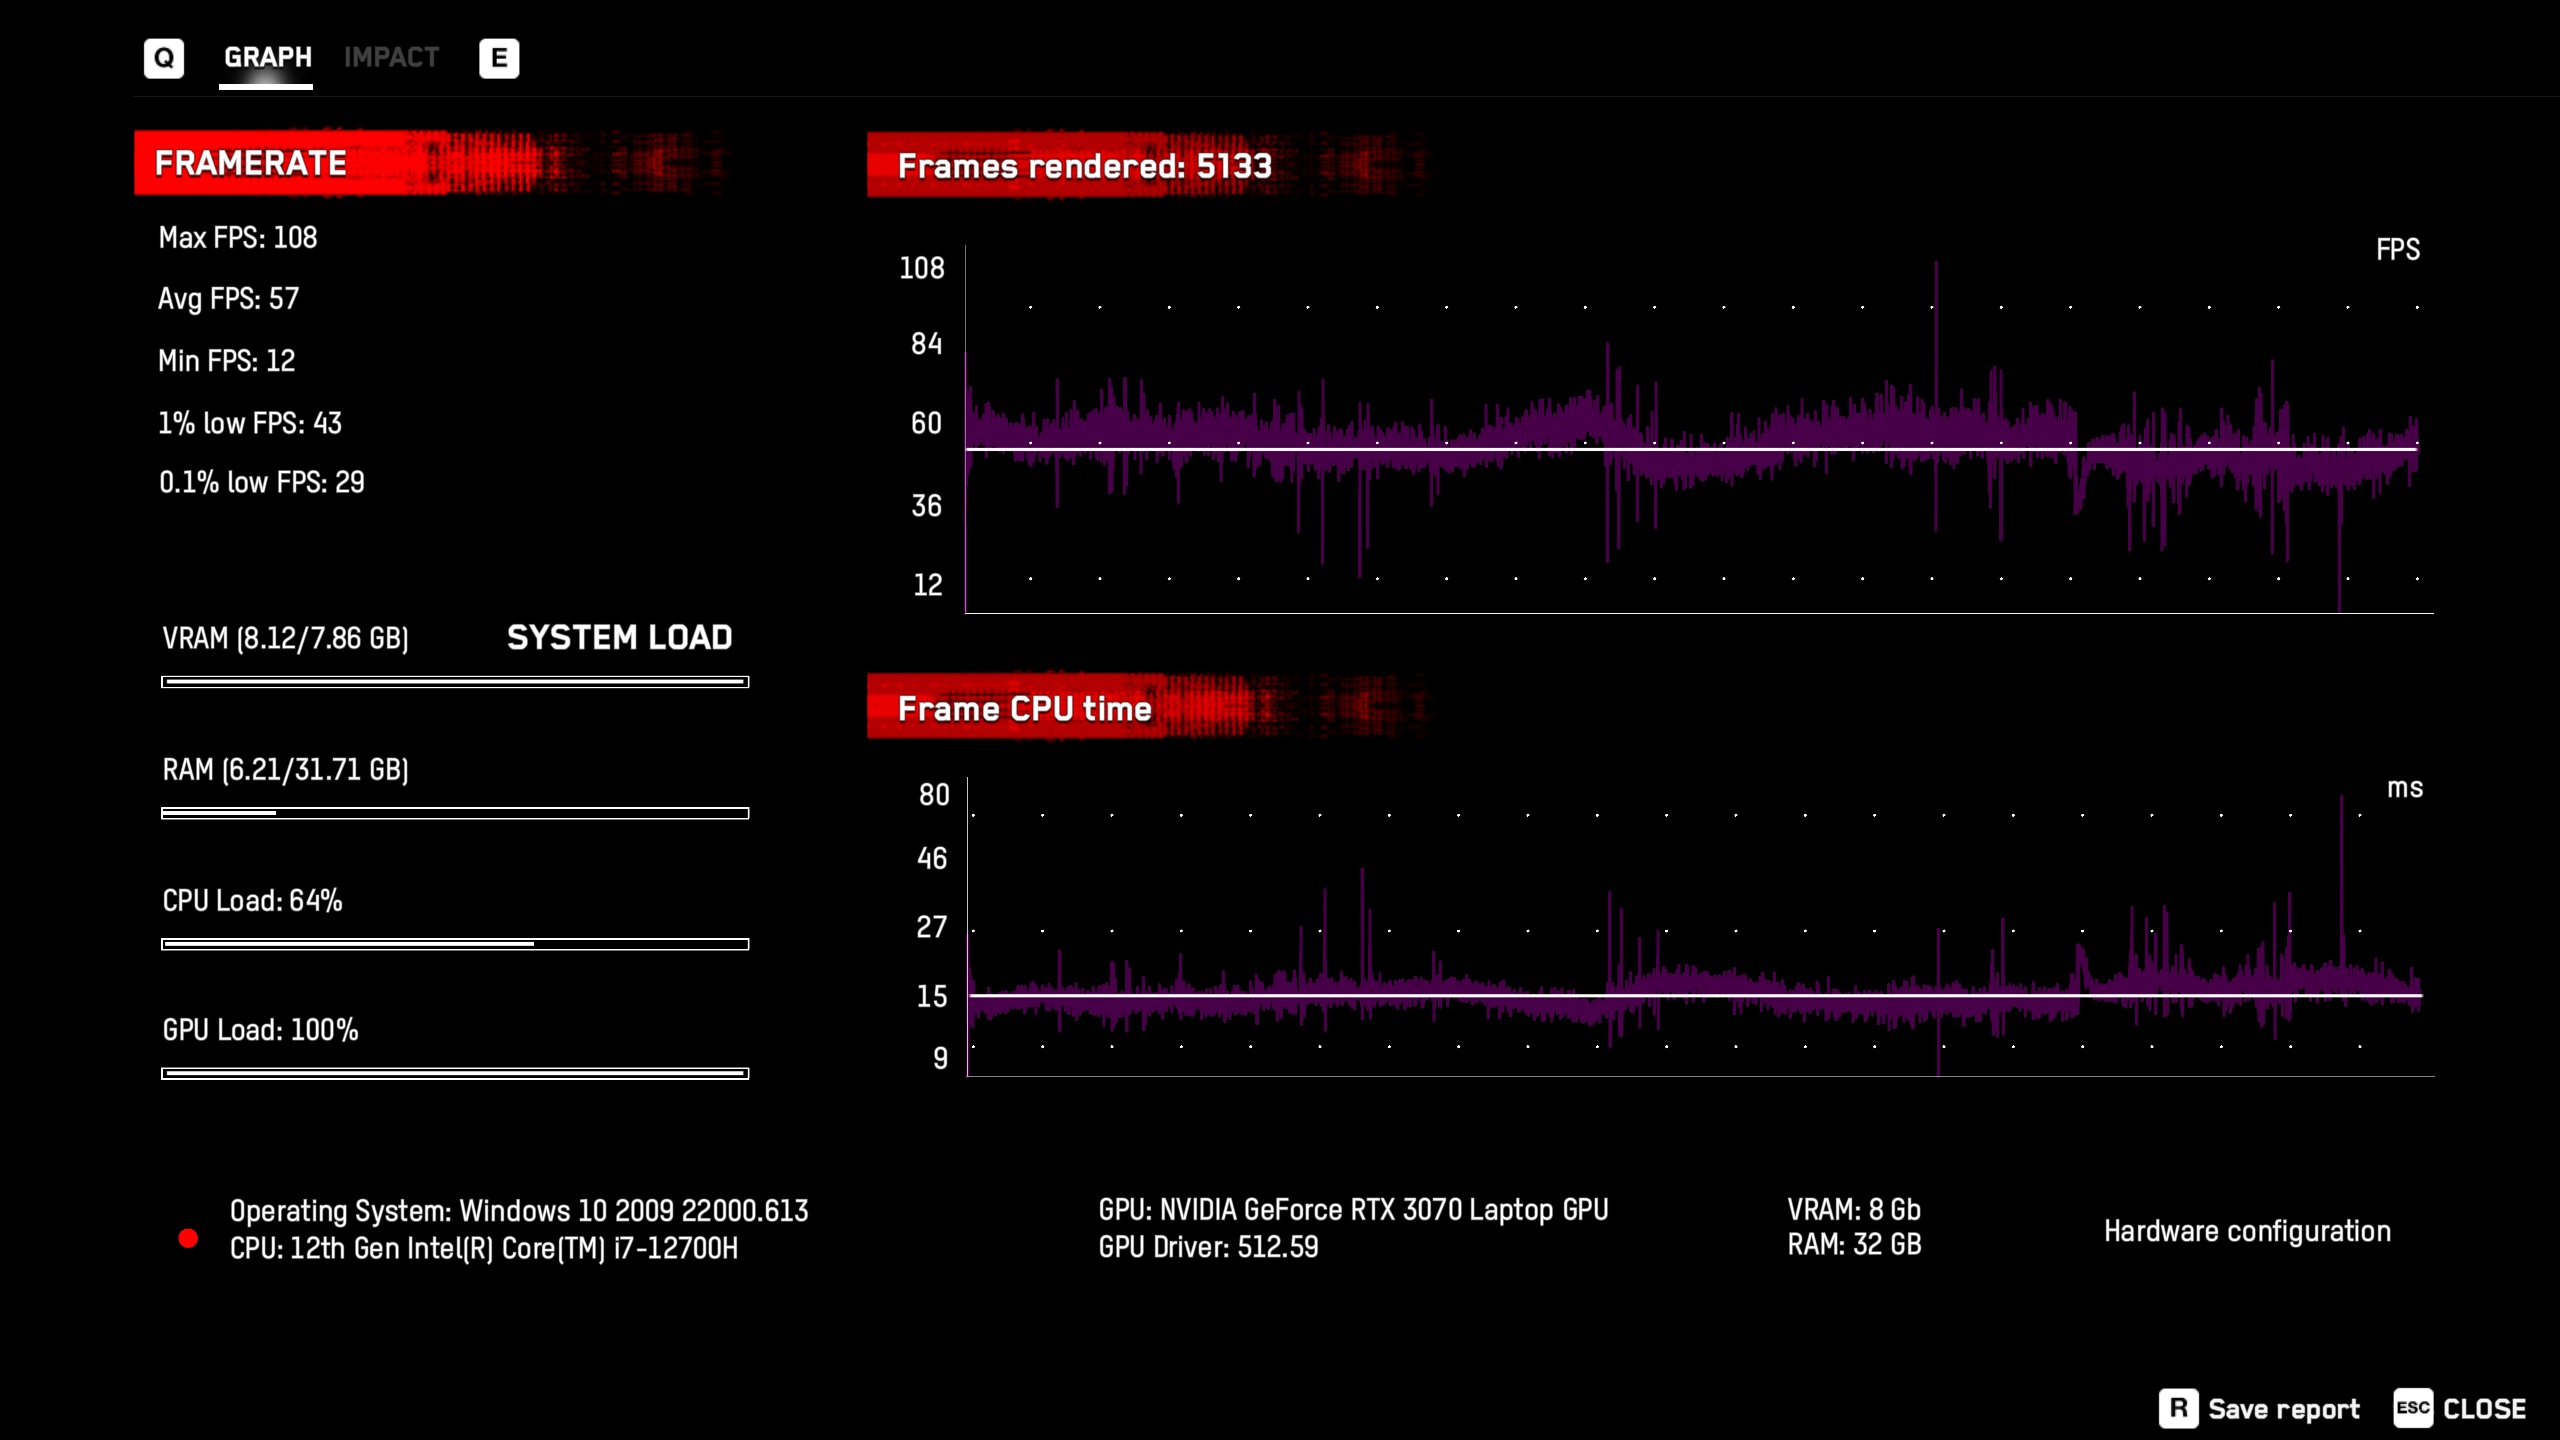This screenshot has height=1440, width=2560.
Task: Click the Avg FPS: 57 stat
Action: click(x=229, y=299)
